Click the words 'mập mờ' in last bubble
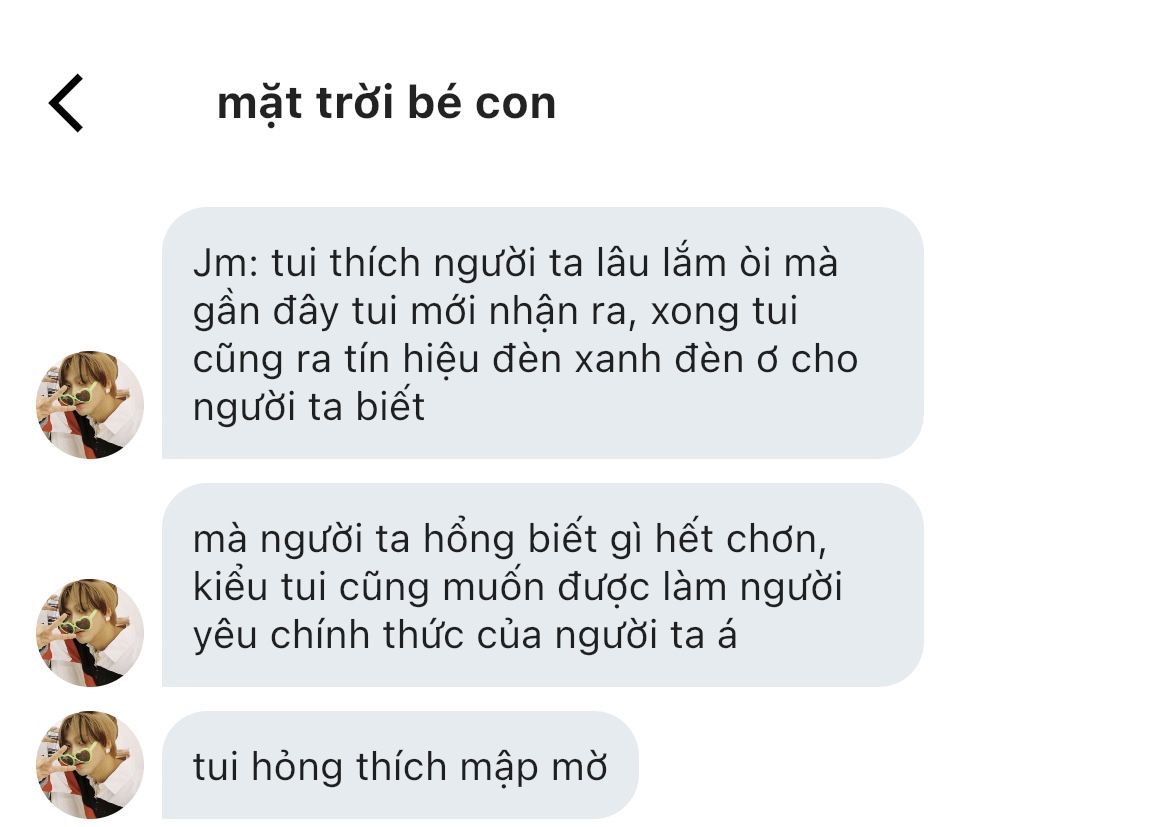This screenshot has width=1169, height=827. 533,768
